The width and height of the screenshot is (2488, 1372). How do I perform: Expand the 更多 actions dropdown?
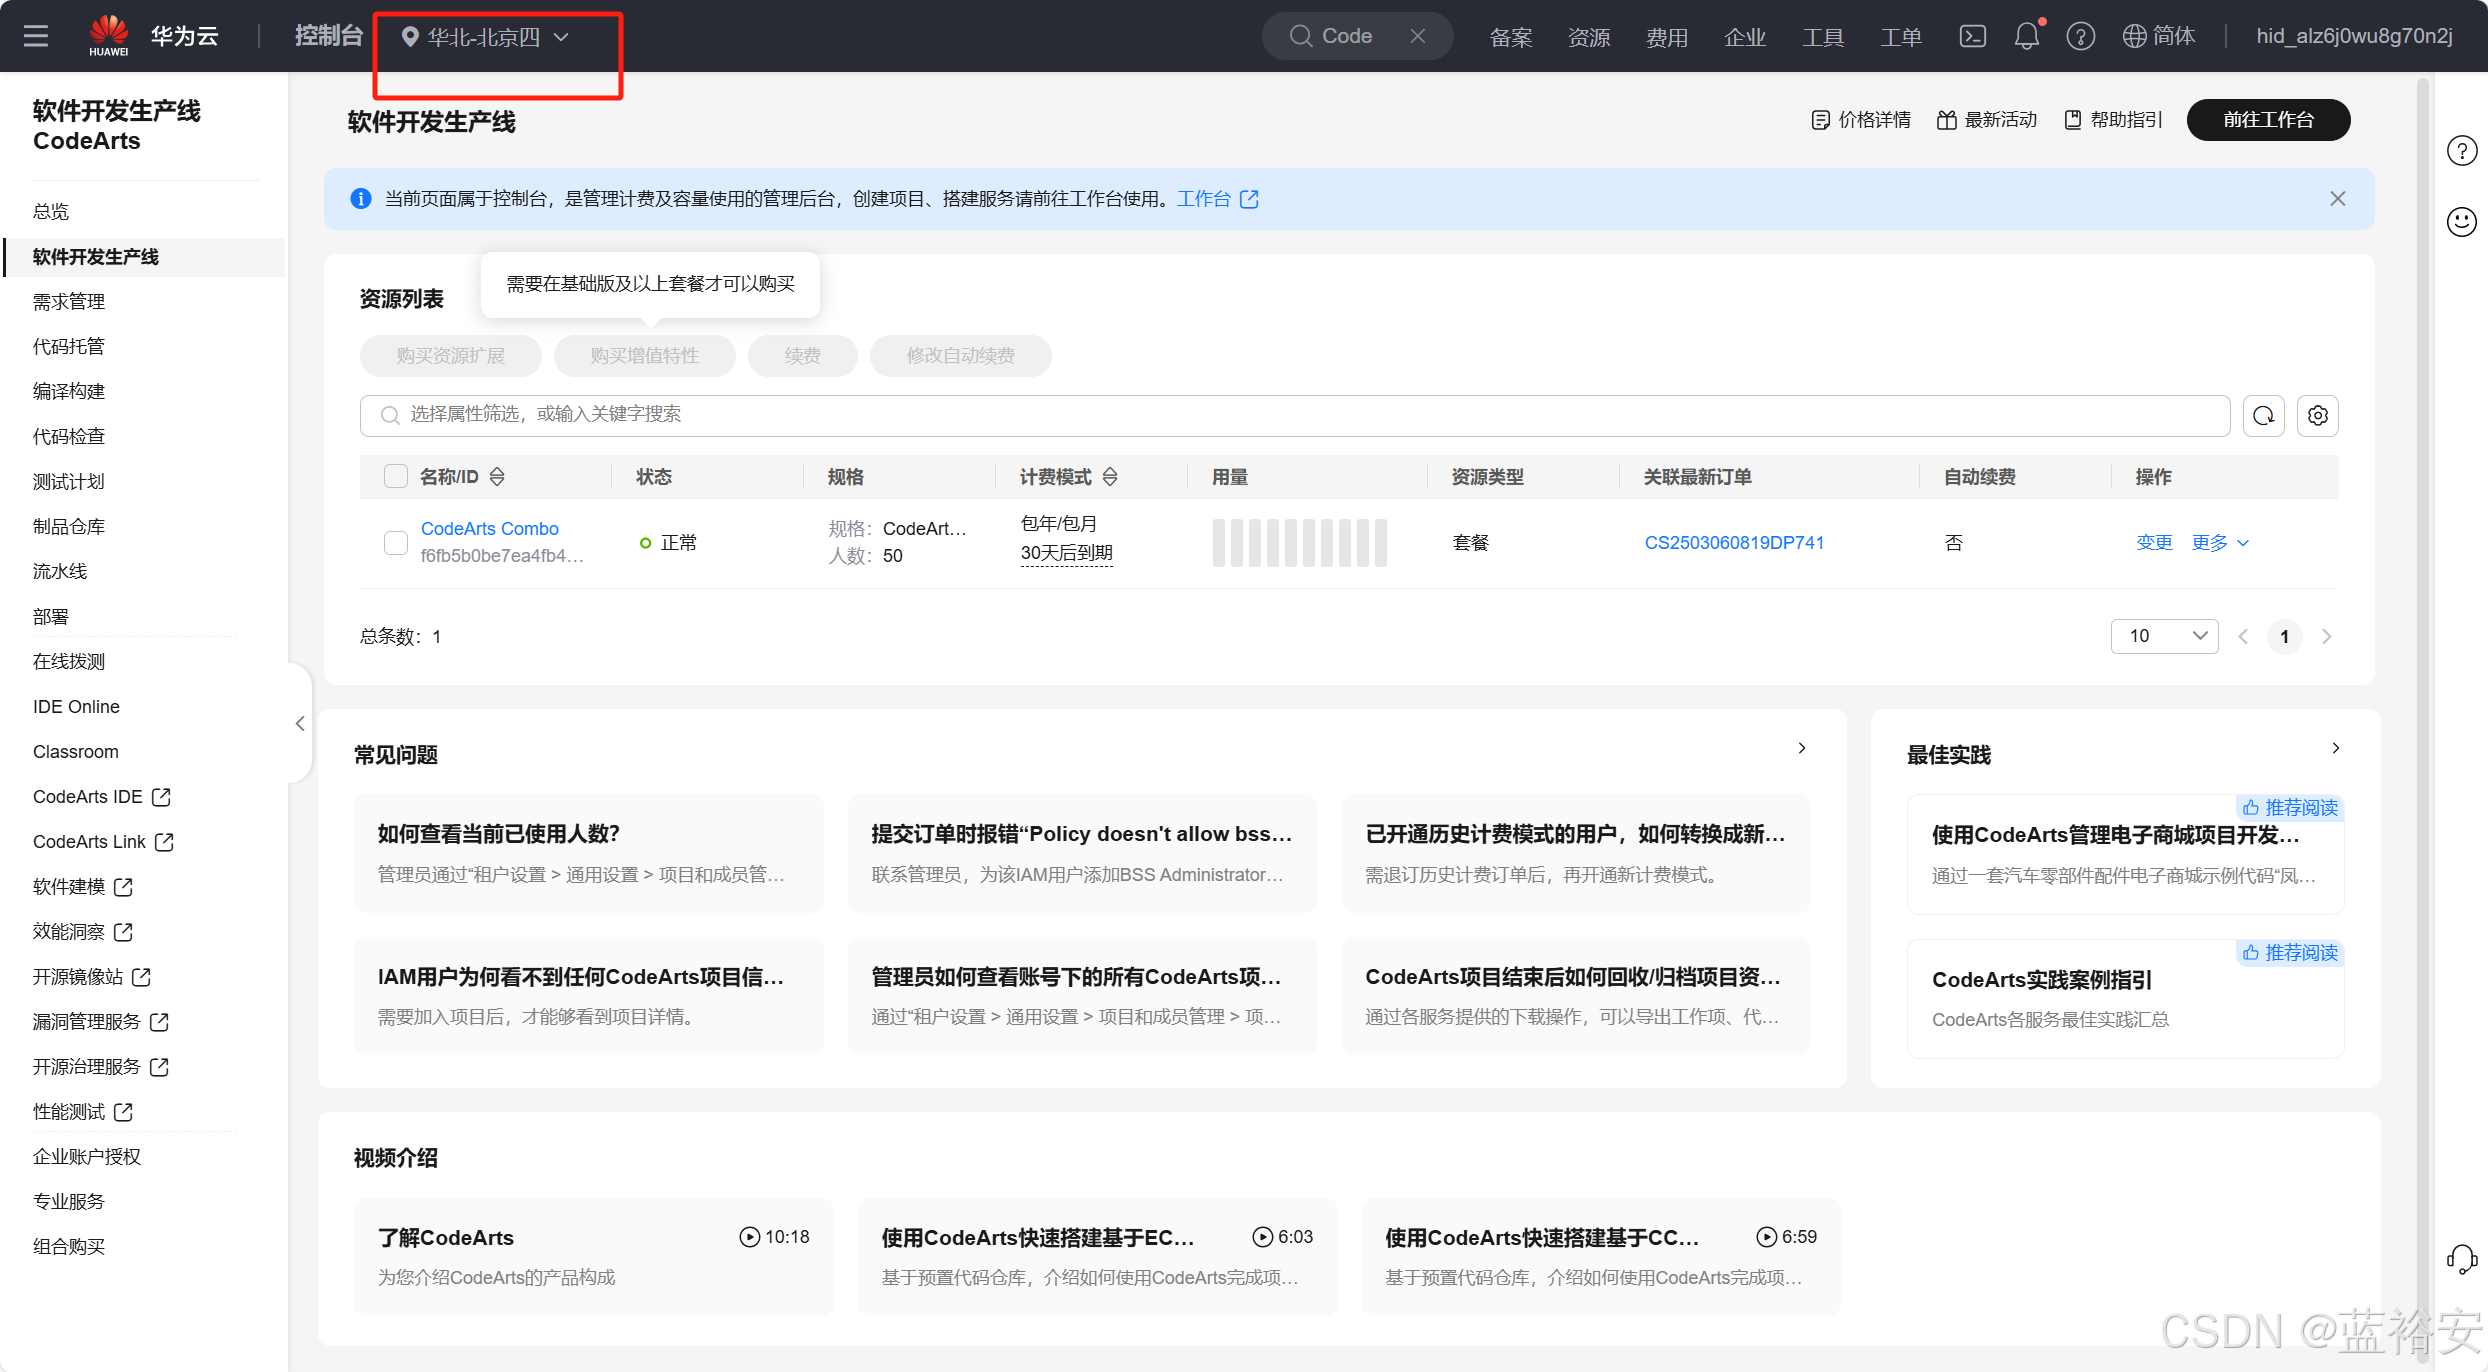point(2220,542)
